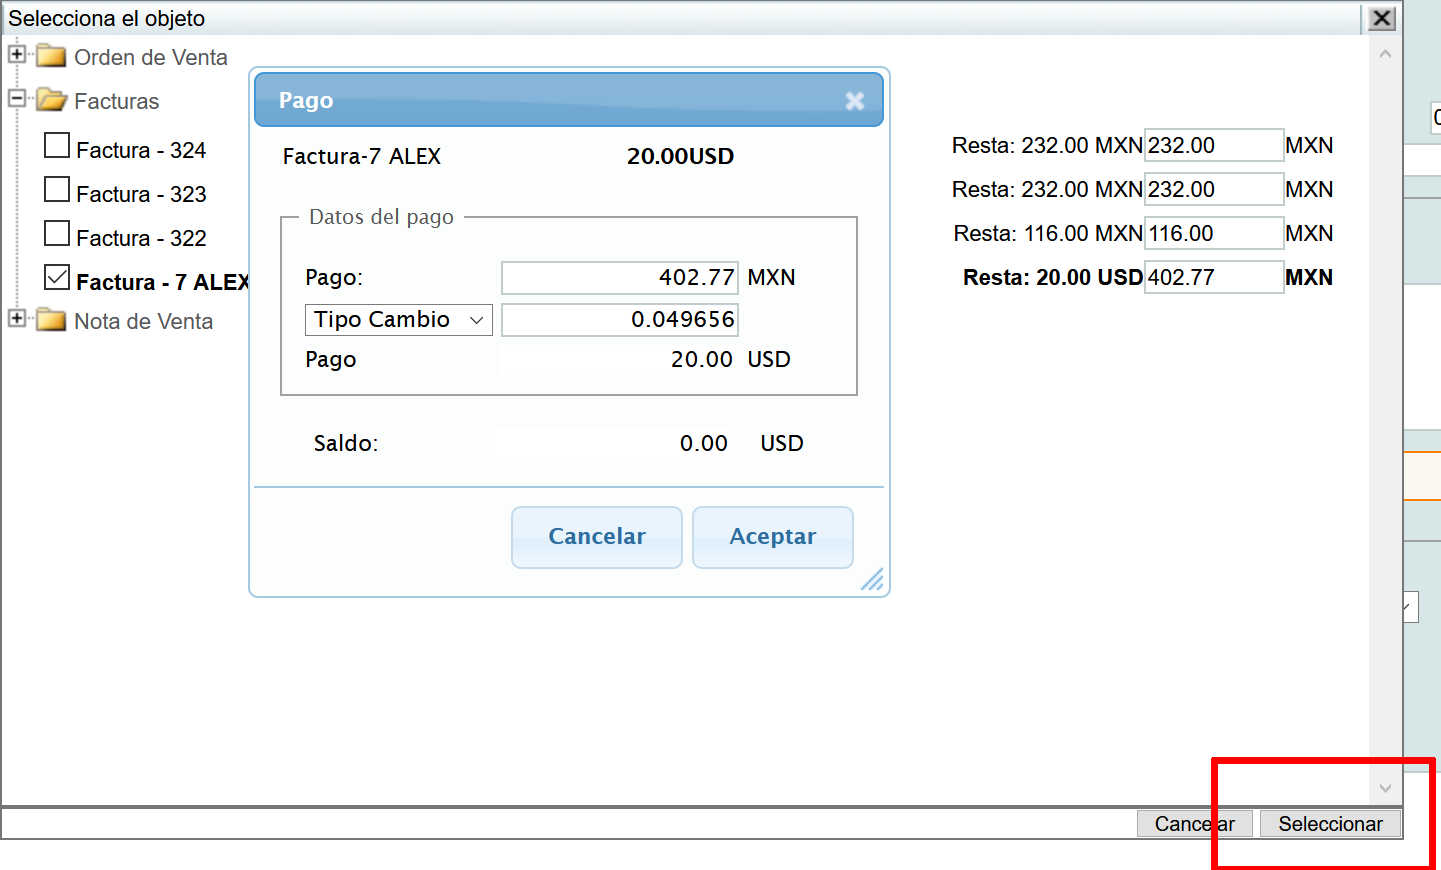The height and width of the screenshot is (870, 1441).
Task: Click the Pago amount field showing 402.77
Action: 619,278
